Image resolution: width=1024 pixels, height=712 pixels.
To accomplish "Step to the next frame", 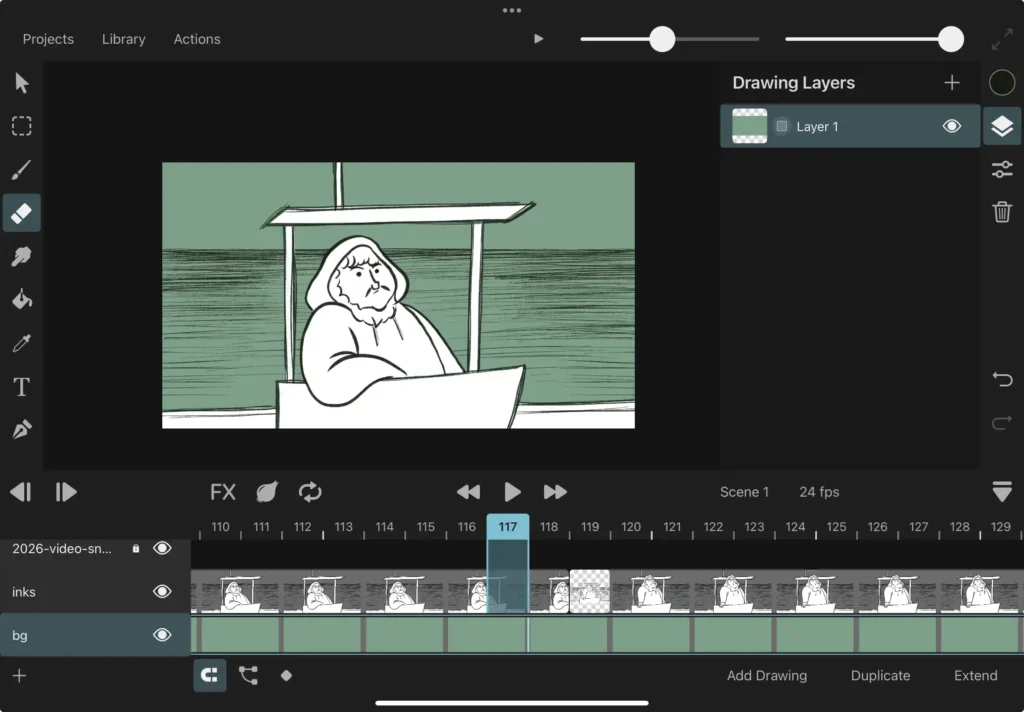I will pyautogui.click(x=66, y=492).
